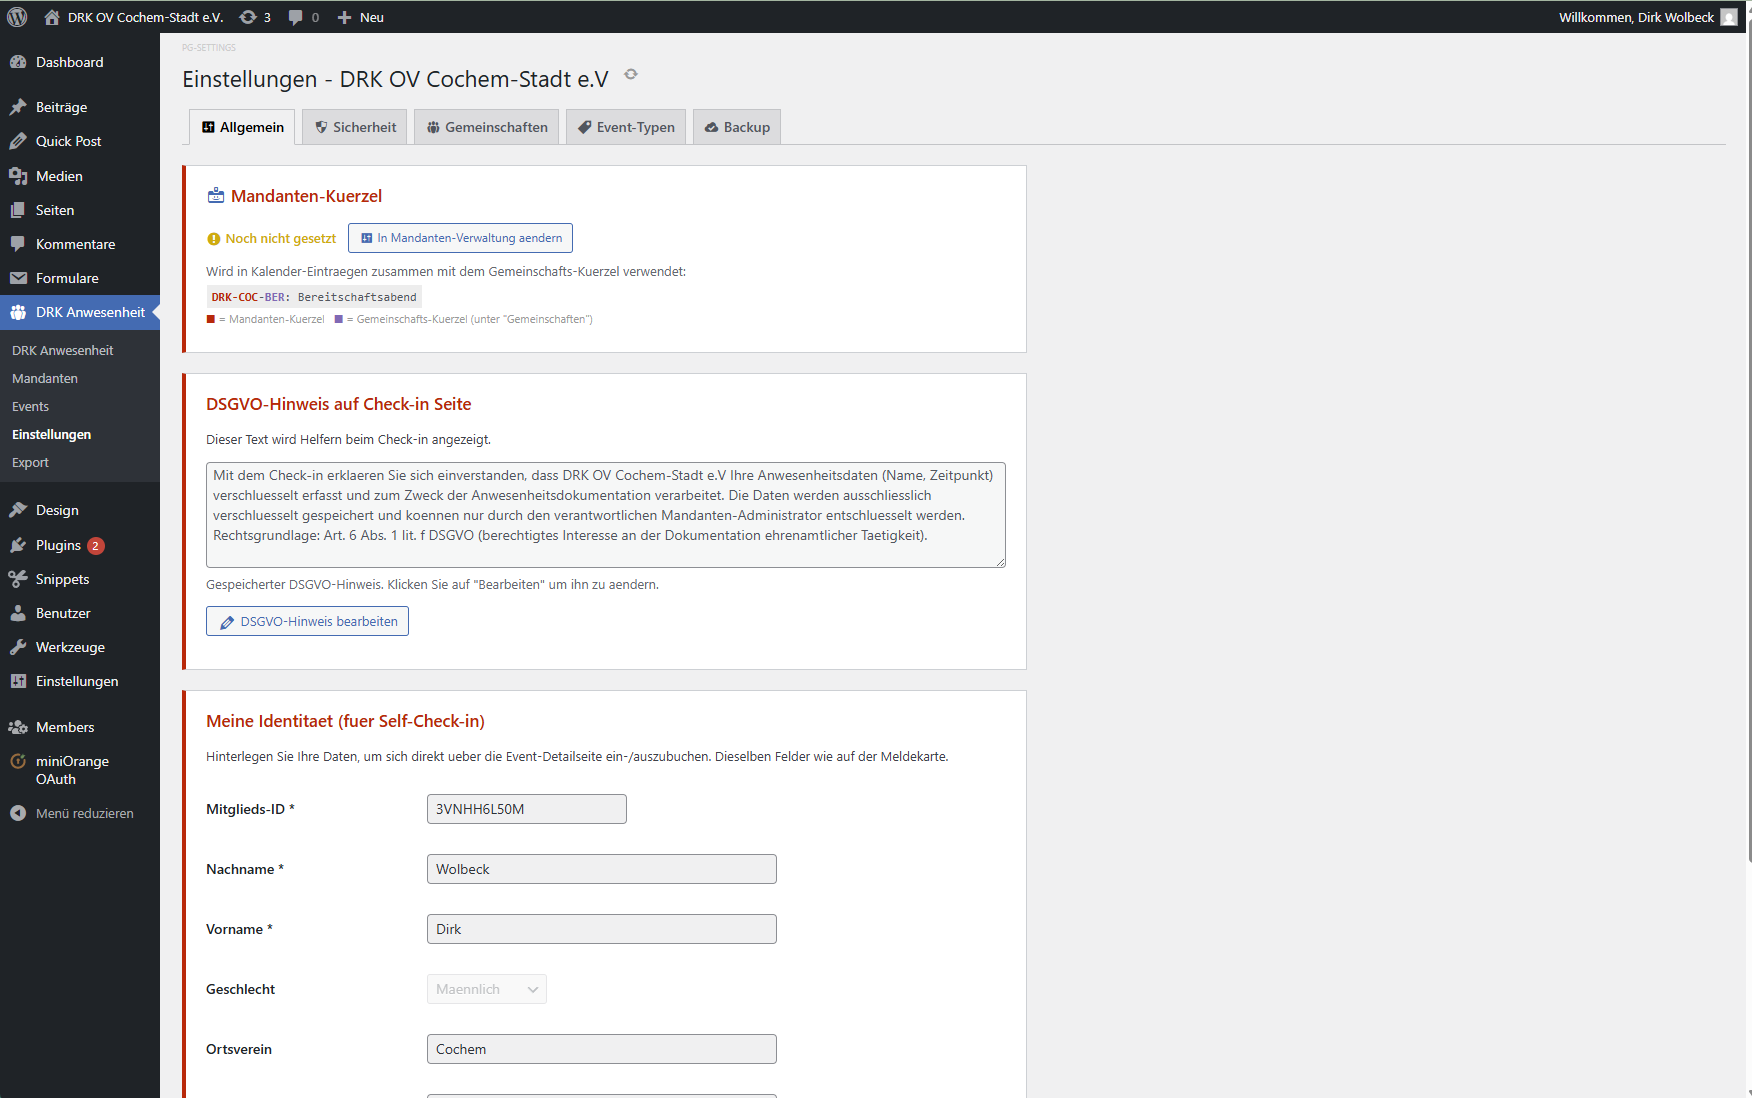Click the Seiten pages icon
The height and width of the screenshot is (1098, 1752).
pyautogui.click(x=18, y=210)
